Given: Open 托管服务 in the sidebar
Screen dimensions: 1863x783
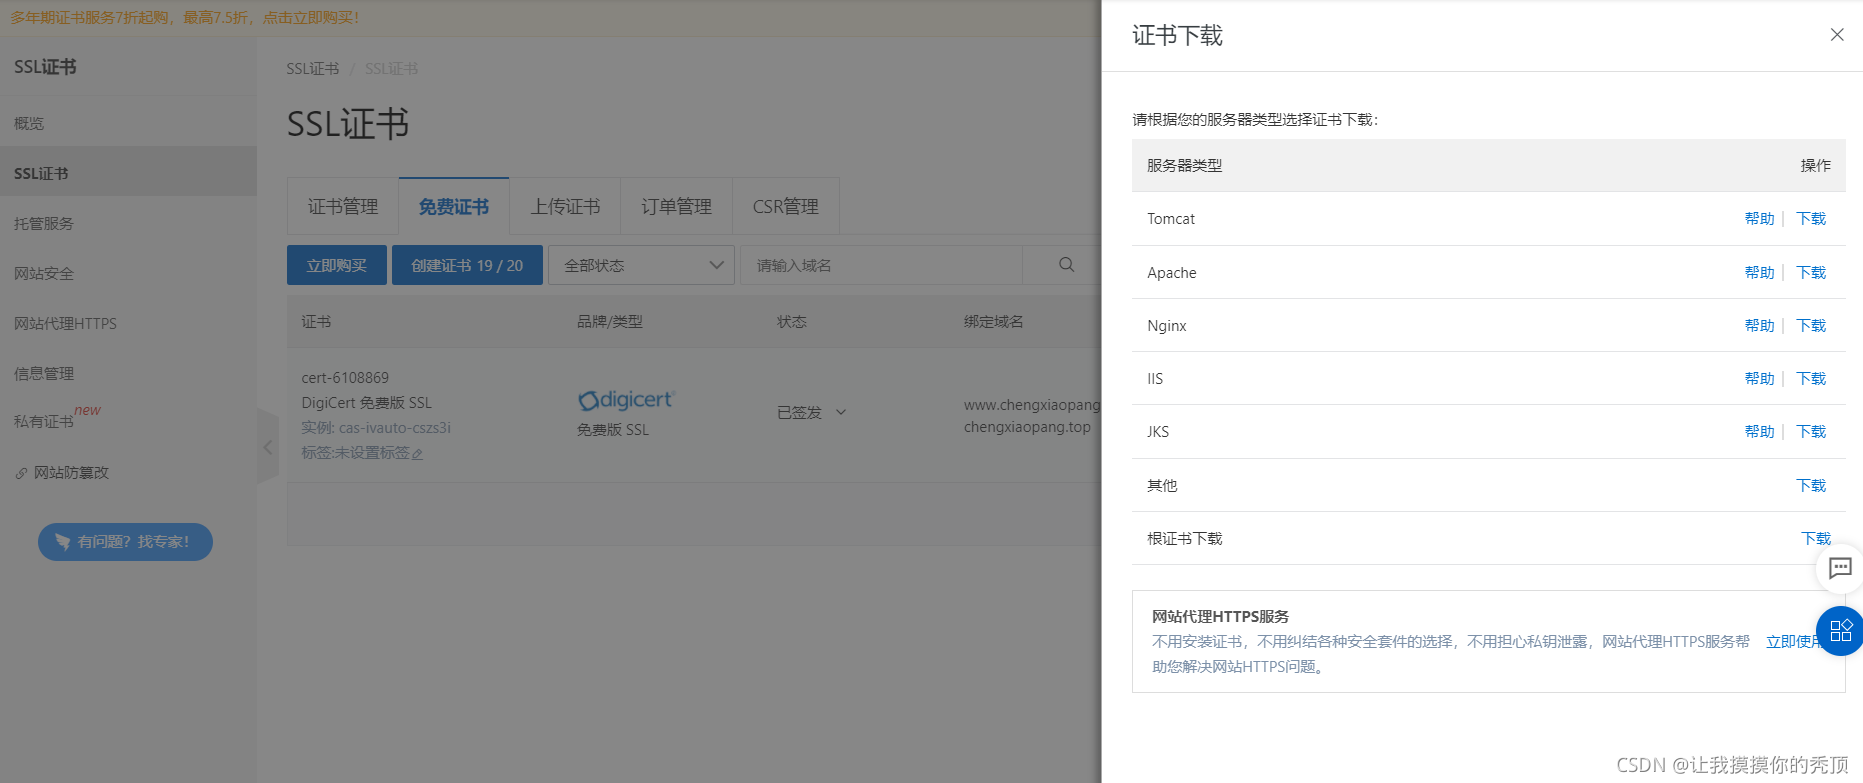Looking at the screenshot, I should (x=128, y=223).
